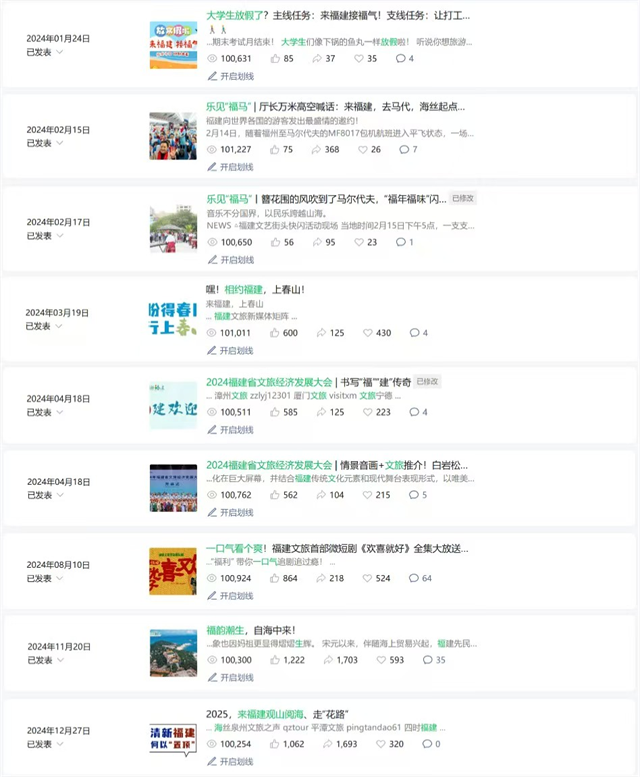Click heart icon showing 320
Screen dimensions: 640x777
tap(381, 744)
